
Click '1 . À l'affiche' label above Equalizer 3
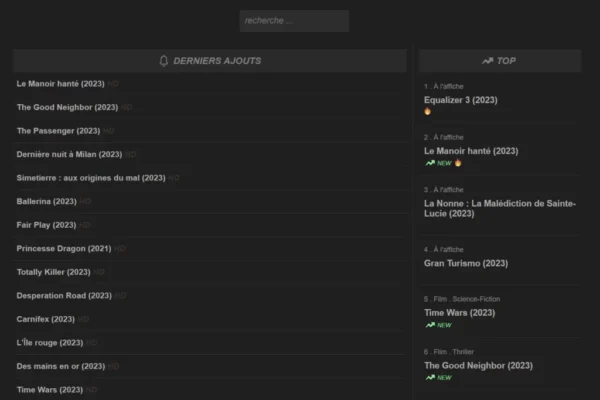(444, 87)
